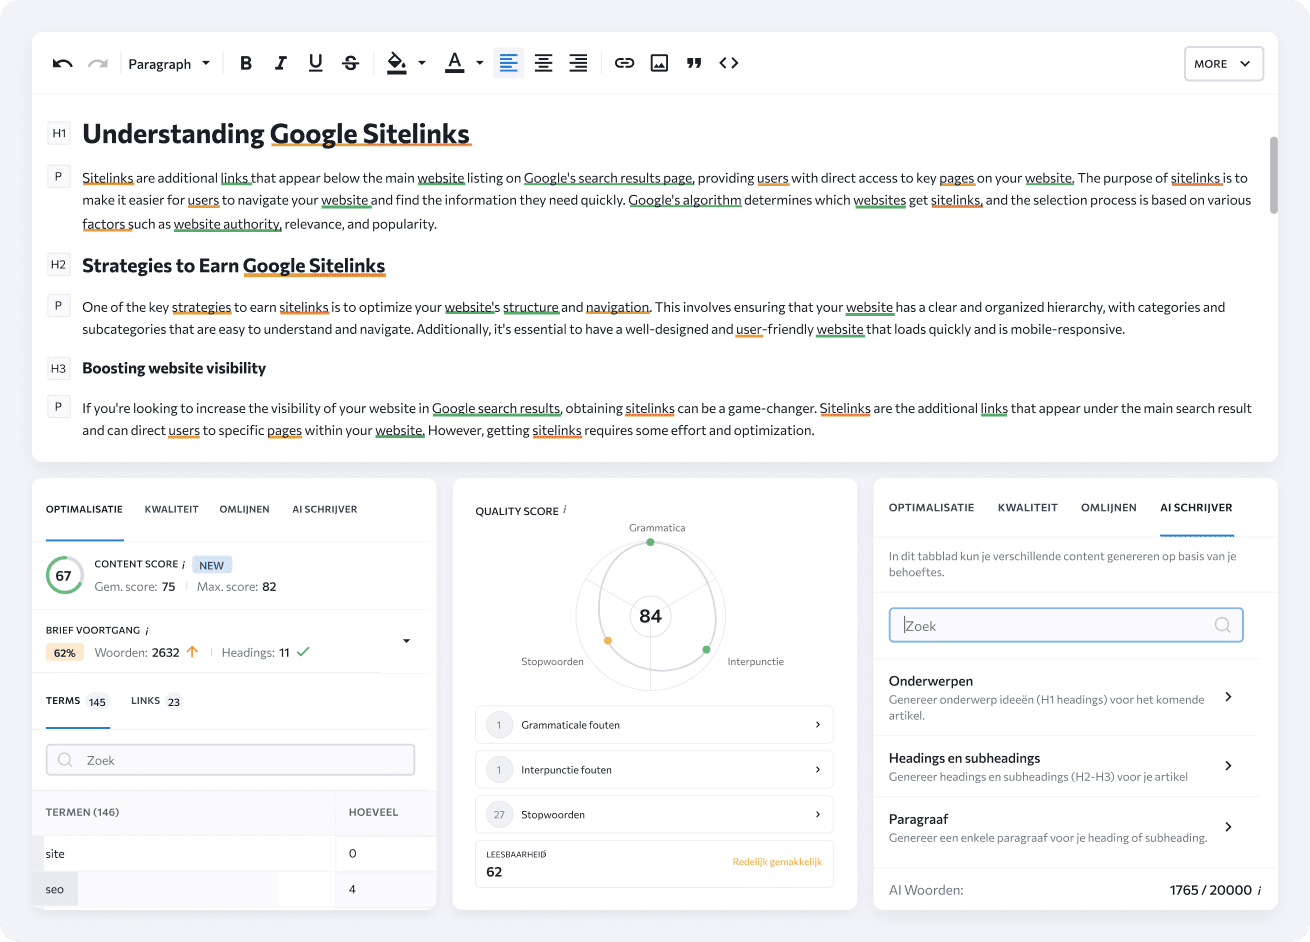Open AI SCHRIJVER tab in right panel
Screen dimensions: 1310x942
(x=1196, y=508)
